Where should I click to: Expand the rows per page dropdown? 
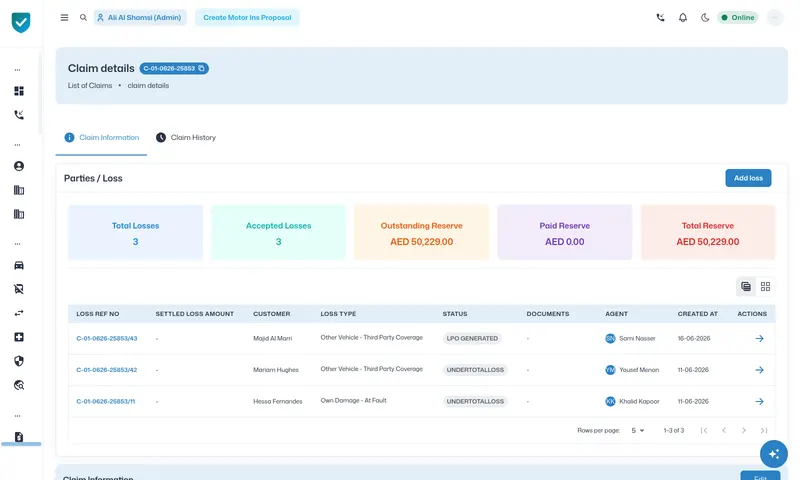click(x=638, y=431)
